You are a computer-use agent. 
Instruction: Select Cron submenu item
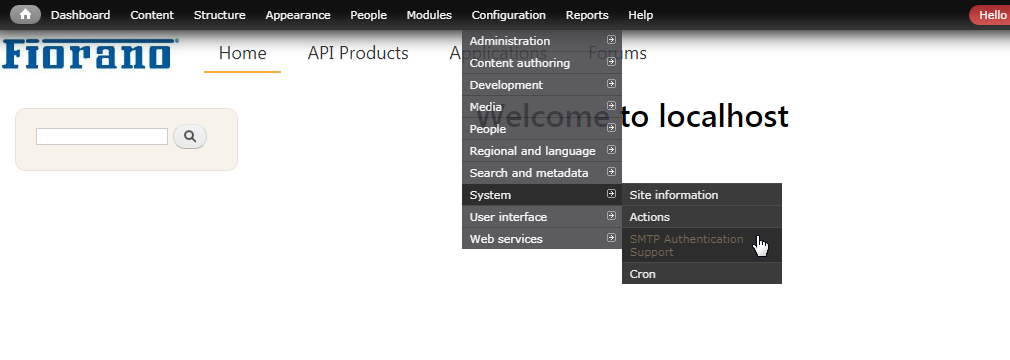point(701,274)
